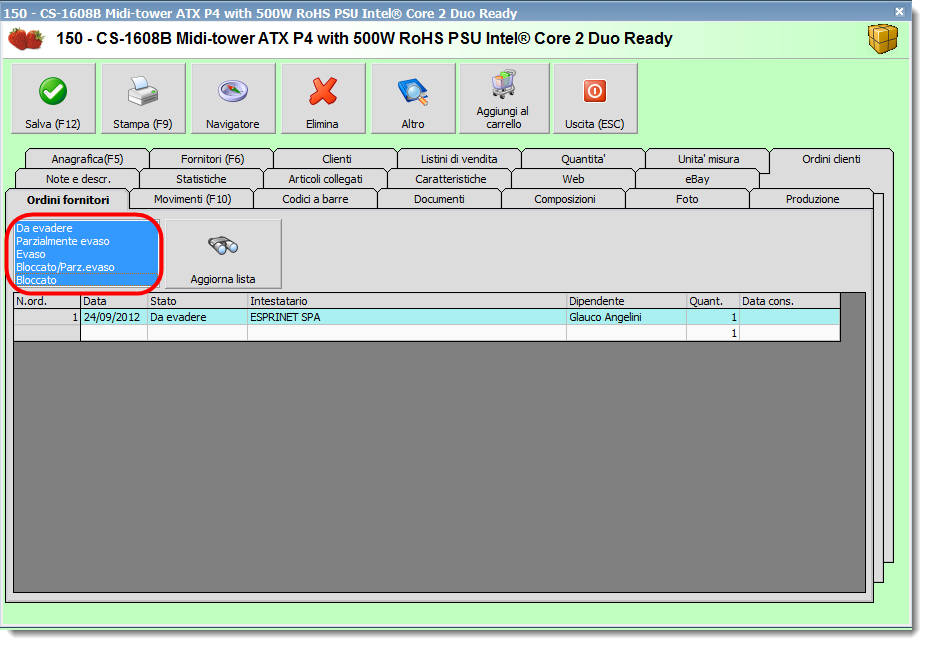This screenshot has width=927, height=645.
Task: Select the Composizioni tab
Action: pos(565,199)
